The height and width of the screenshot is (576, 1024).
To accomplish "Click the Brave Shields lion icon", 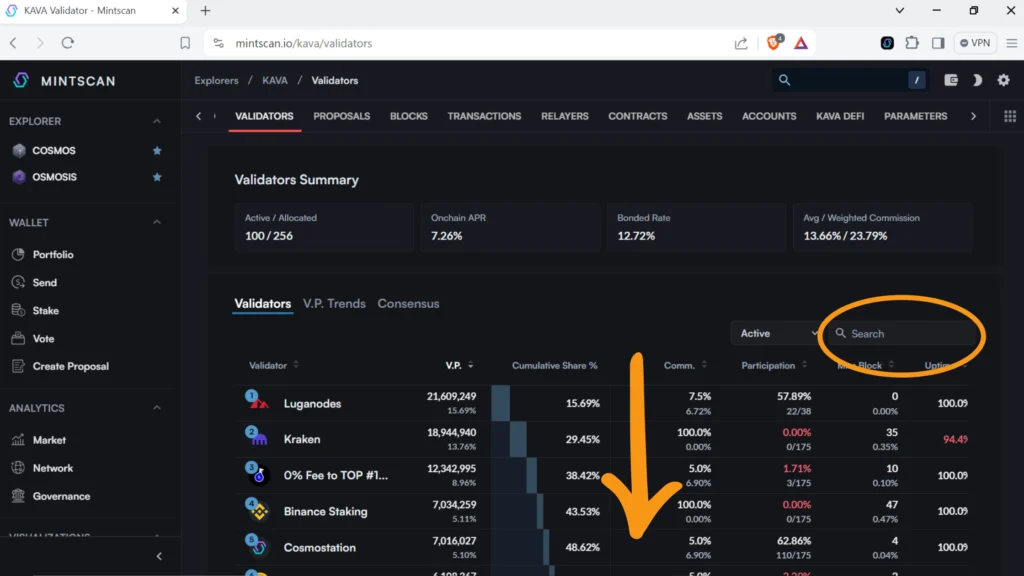I will (774, 43).
